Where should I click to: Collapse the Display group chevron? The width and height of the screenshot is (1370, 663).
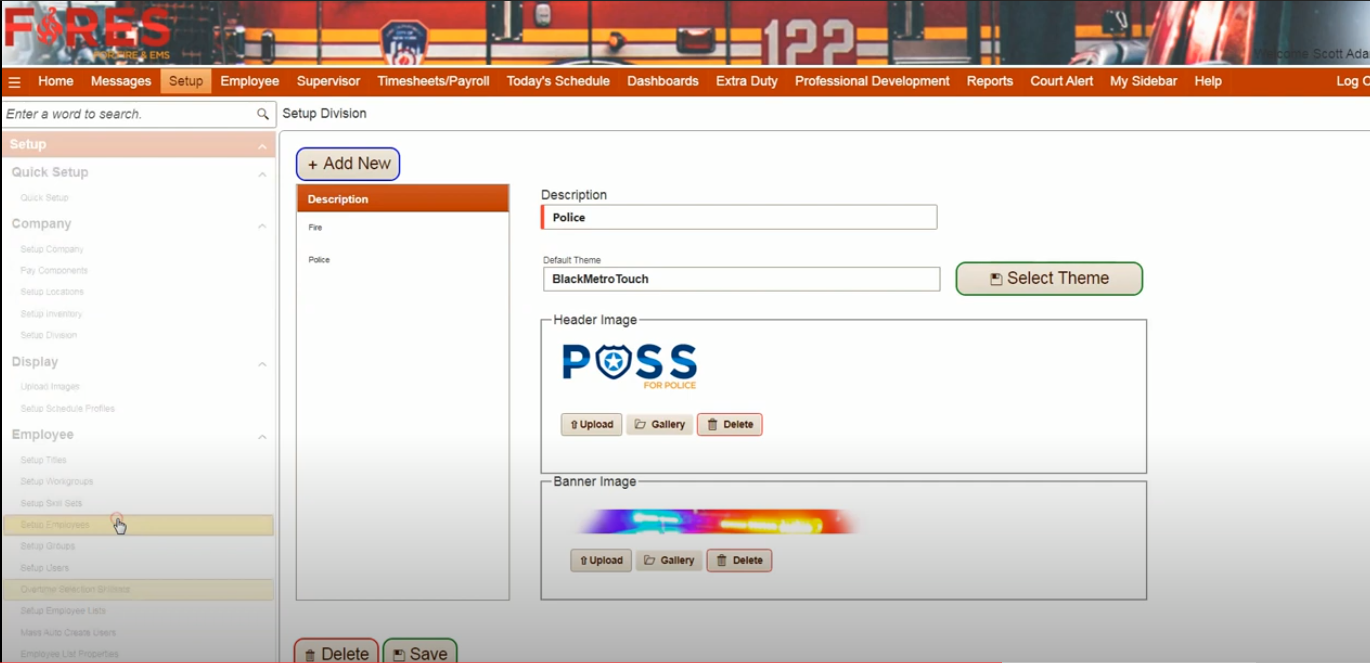[x=262, y=364]
